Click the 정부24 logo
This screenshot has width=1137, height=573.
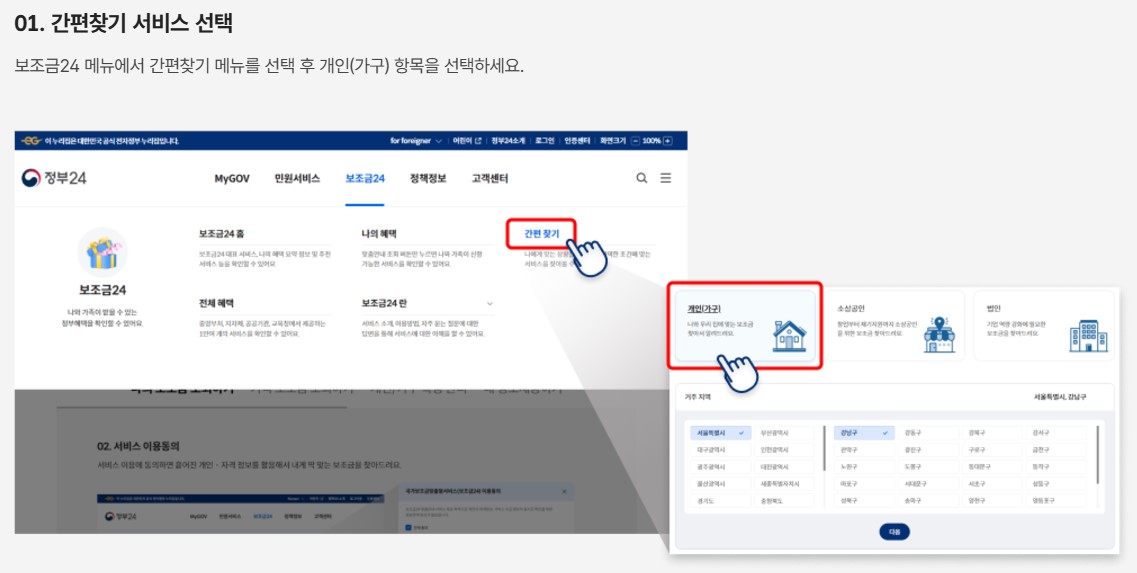[54, 178]
